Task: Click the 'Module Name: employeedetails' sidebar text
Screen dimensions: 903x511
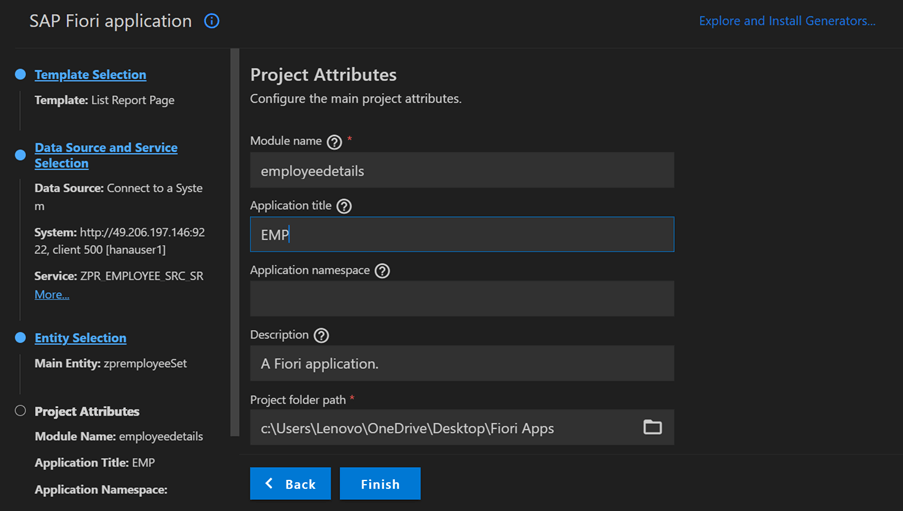Action: click(119, 437)
